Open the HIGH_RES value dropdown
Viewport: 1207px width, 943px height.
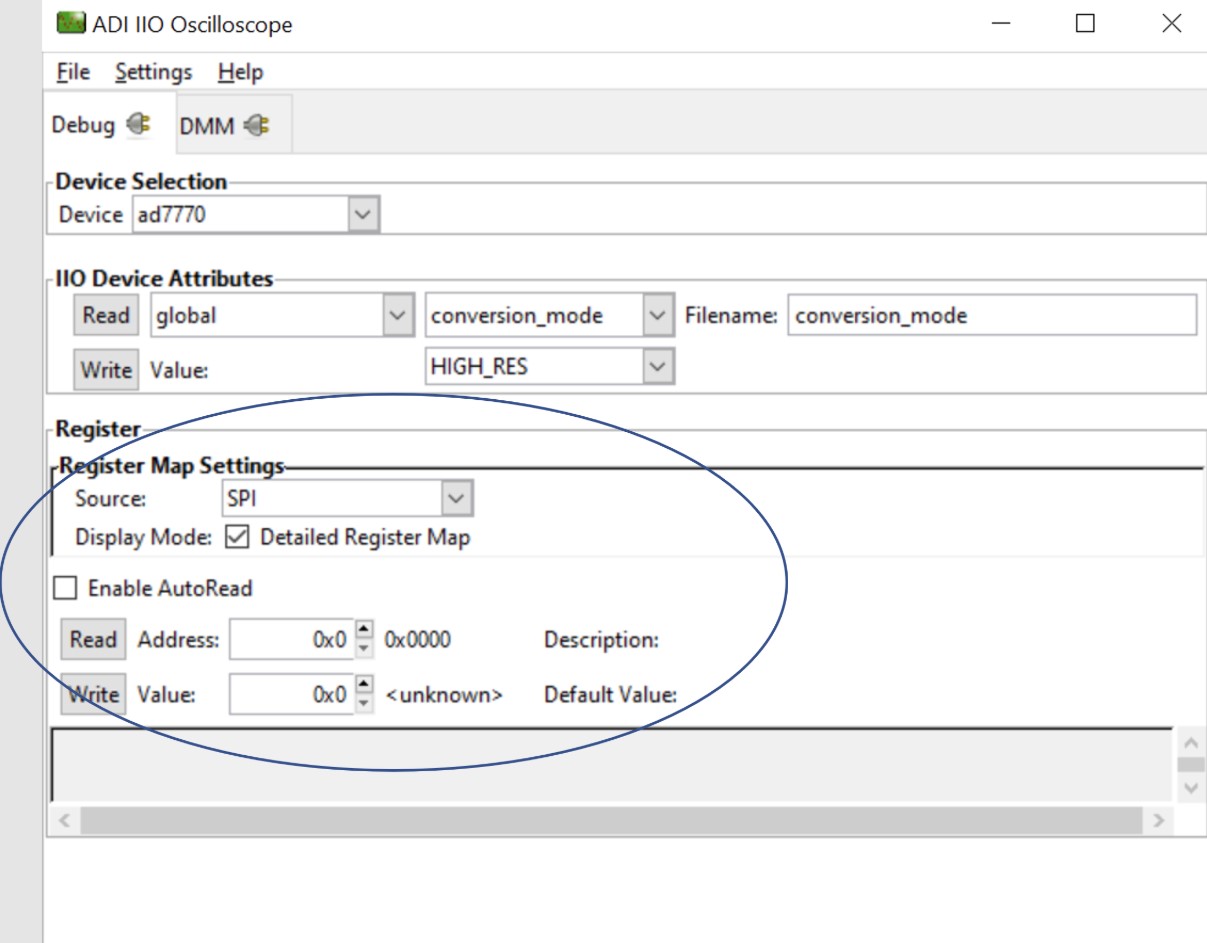tap(657, 367)
